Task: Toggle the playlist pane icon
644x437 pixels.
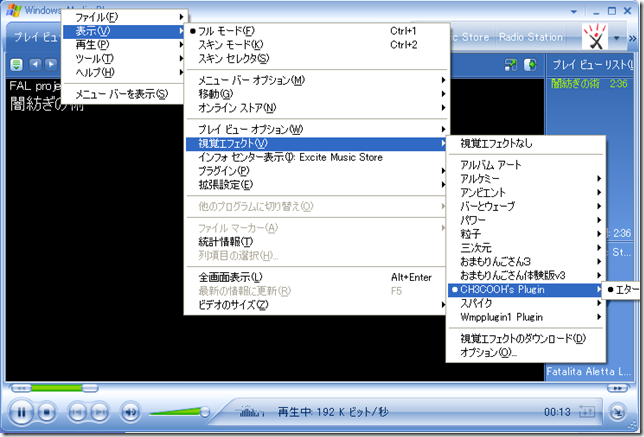Action: (531, 64)
